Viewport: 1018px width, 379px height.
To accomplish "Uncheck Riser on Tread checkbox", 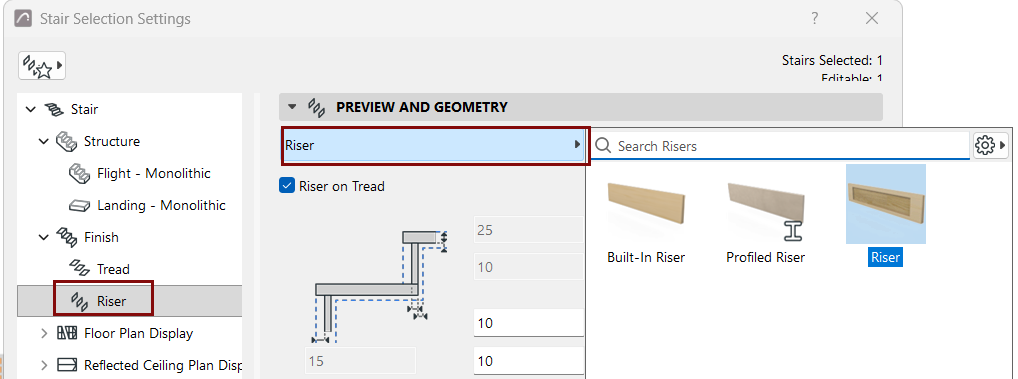I will [x=286, y=186].
